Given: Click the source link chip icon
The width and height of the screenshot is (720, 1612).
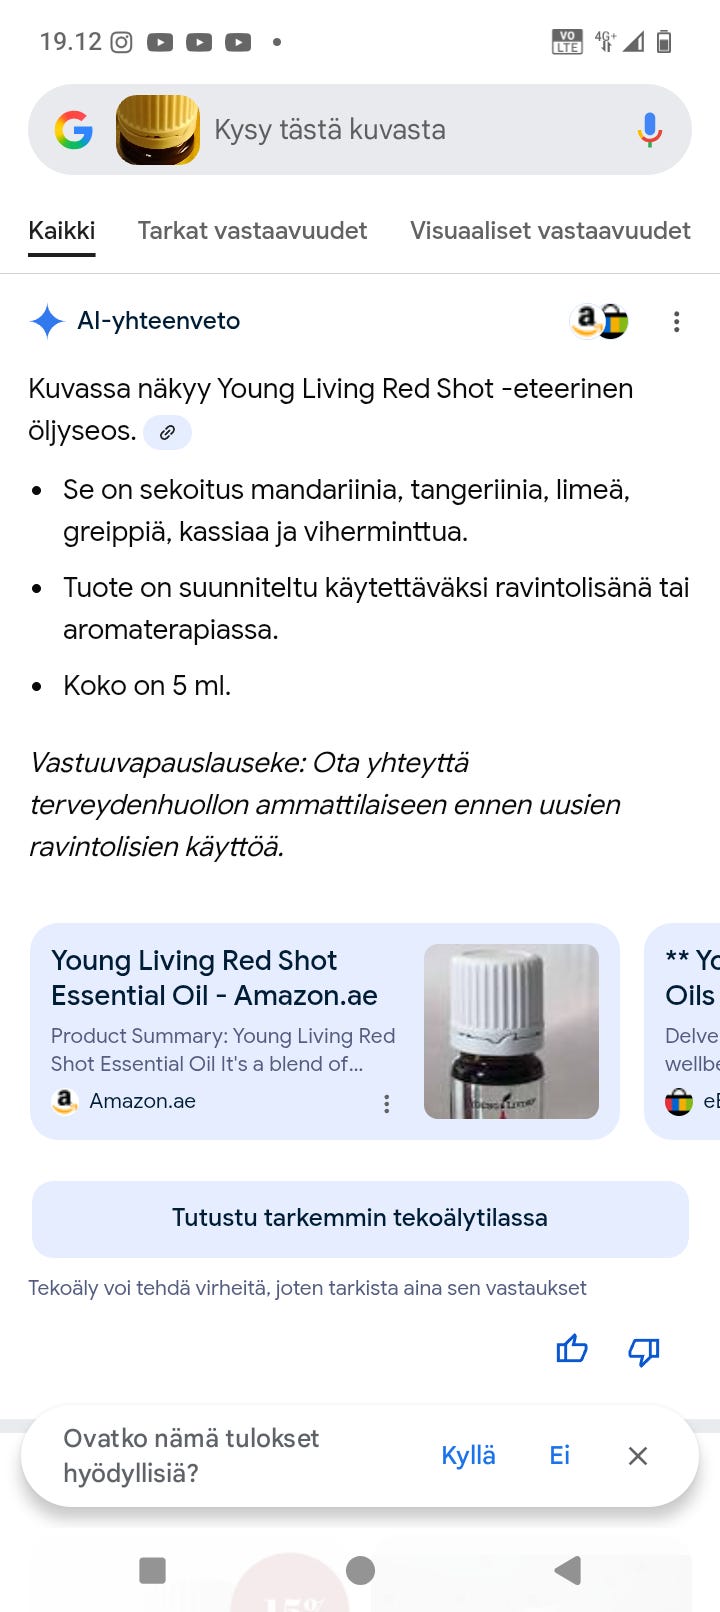Looking at the screenshot, I should pyautogui.click(x=167, y=432).
